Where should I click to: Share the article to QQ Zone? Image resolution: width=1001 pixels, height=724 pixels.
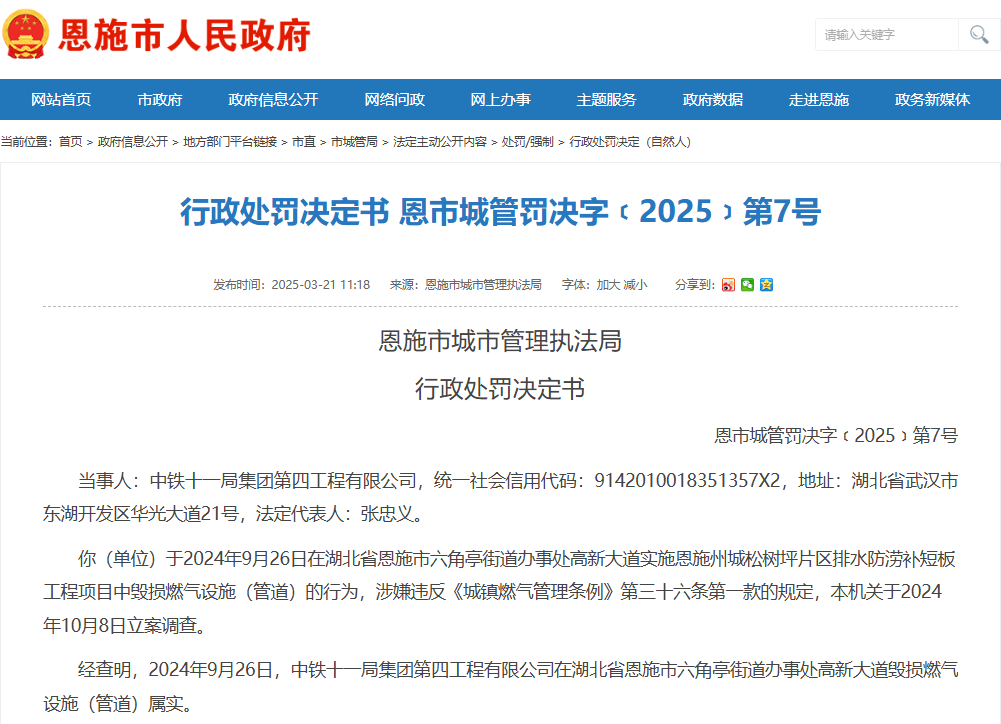coord(766,285)
